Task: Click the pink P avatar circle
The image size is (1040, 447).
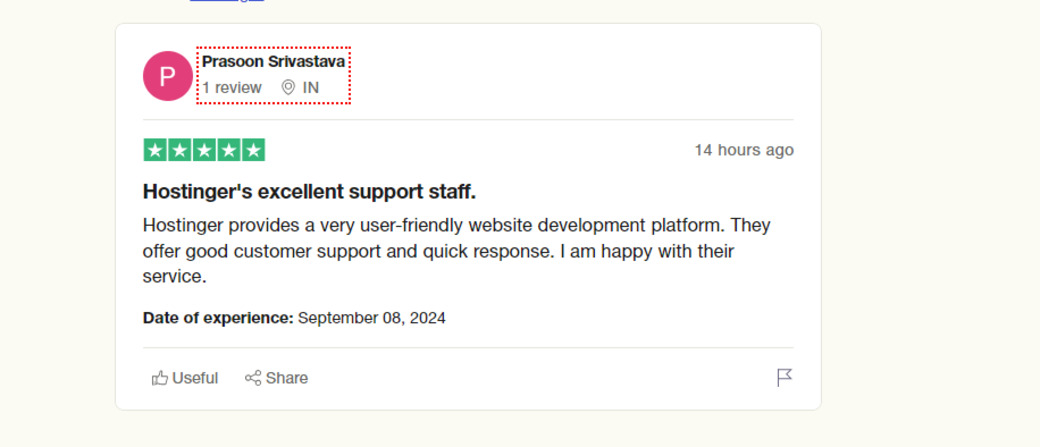Action: 168,76
